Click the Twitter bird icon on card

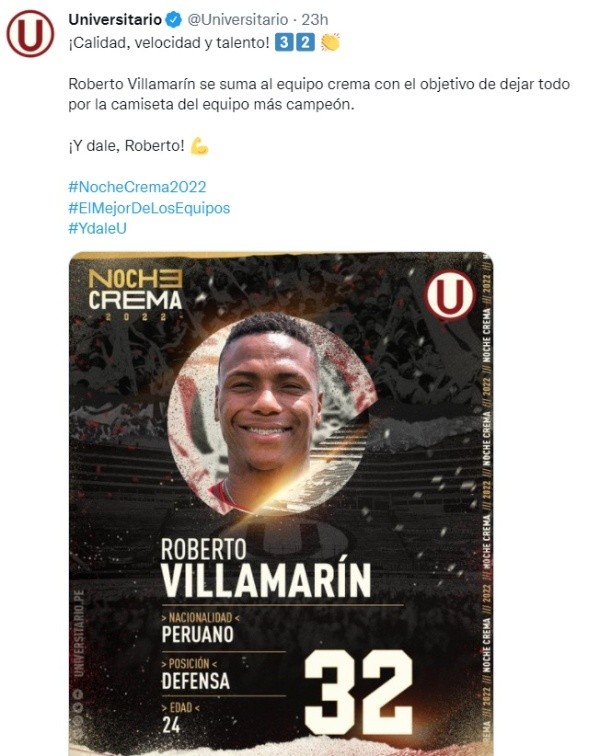pyautogui.click(x=78, y=708)
